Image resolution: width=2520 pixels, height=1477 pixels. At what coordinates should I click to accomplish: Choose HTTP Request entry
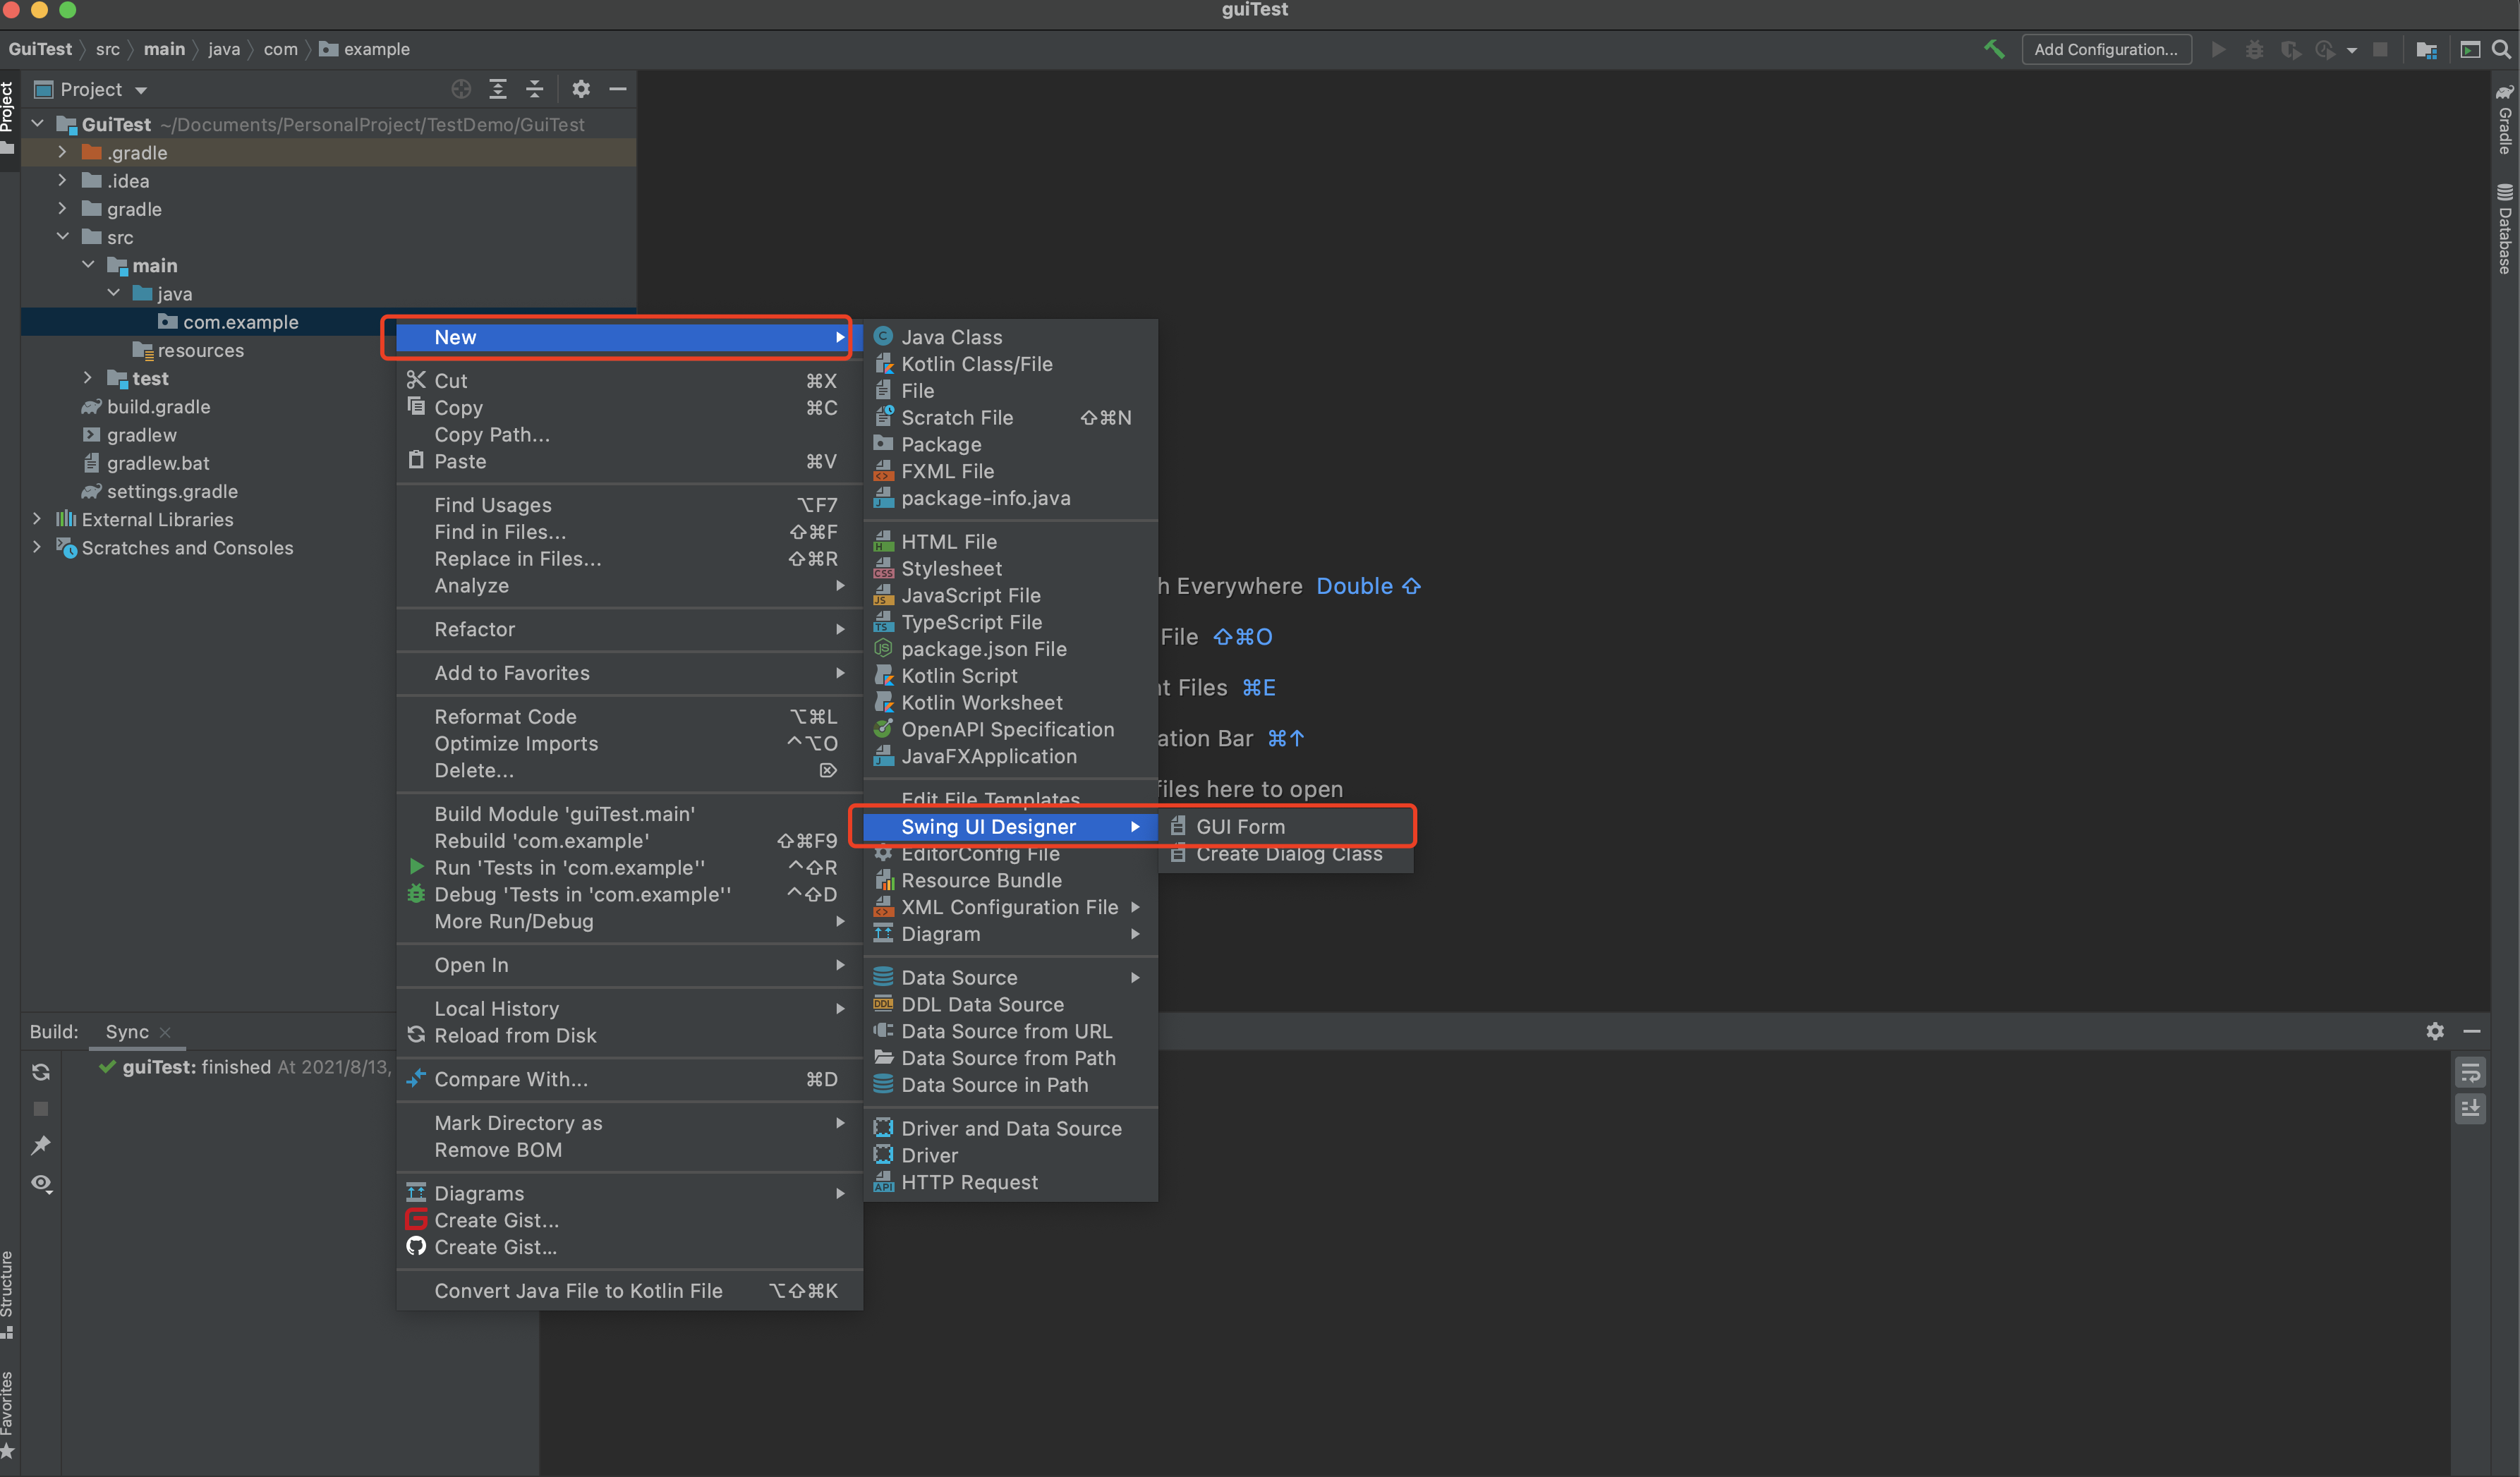coord(1010,1182)
